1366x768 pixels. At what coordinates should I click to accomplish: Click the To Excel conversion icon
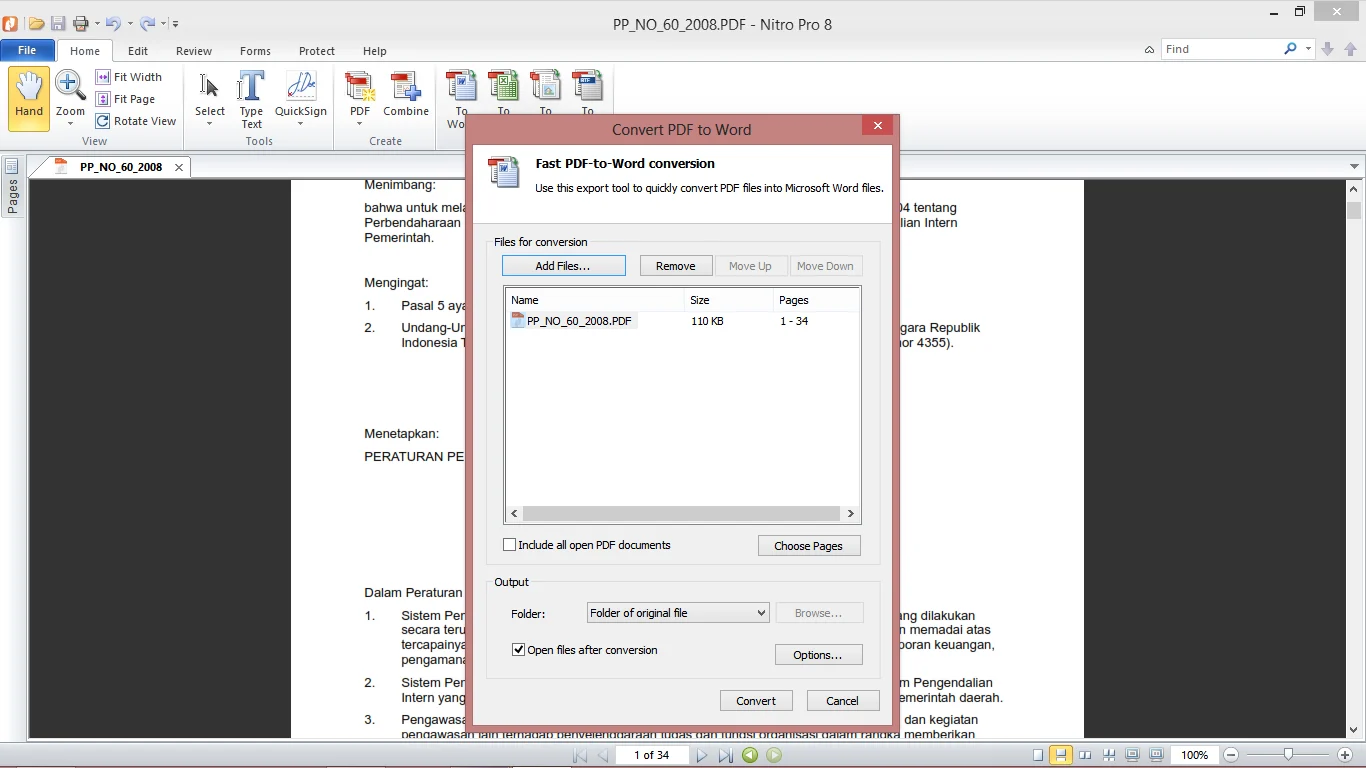[504, 86]
